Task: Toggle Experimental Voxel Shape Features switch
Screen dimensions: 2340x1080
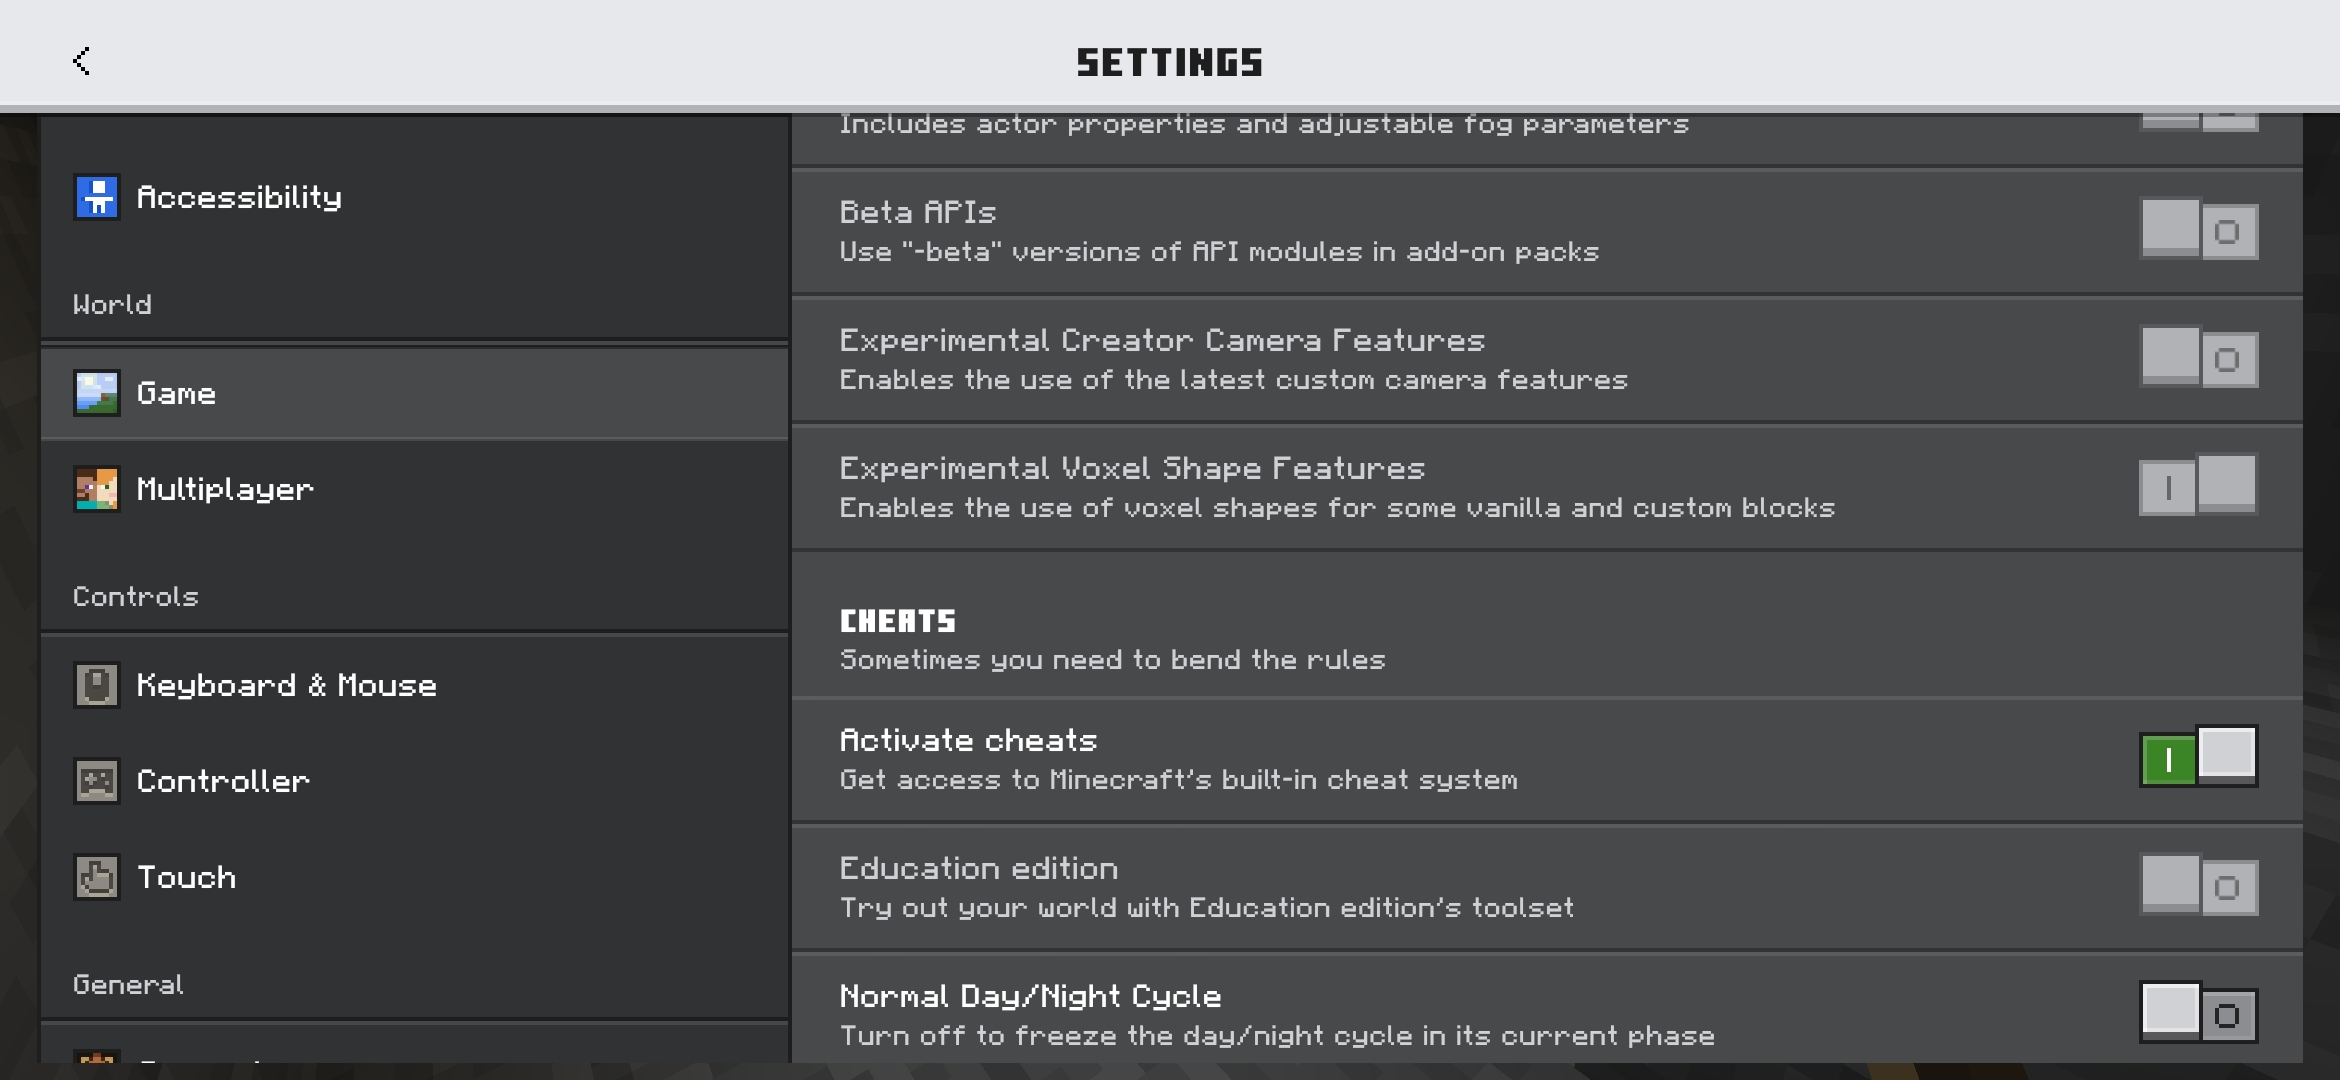Action: pos(2198,486)
